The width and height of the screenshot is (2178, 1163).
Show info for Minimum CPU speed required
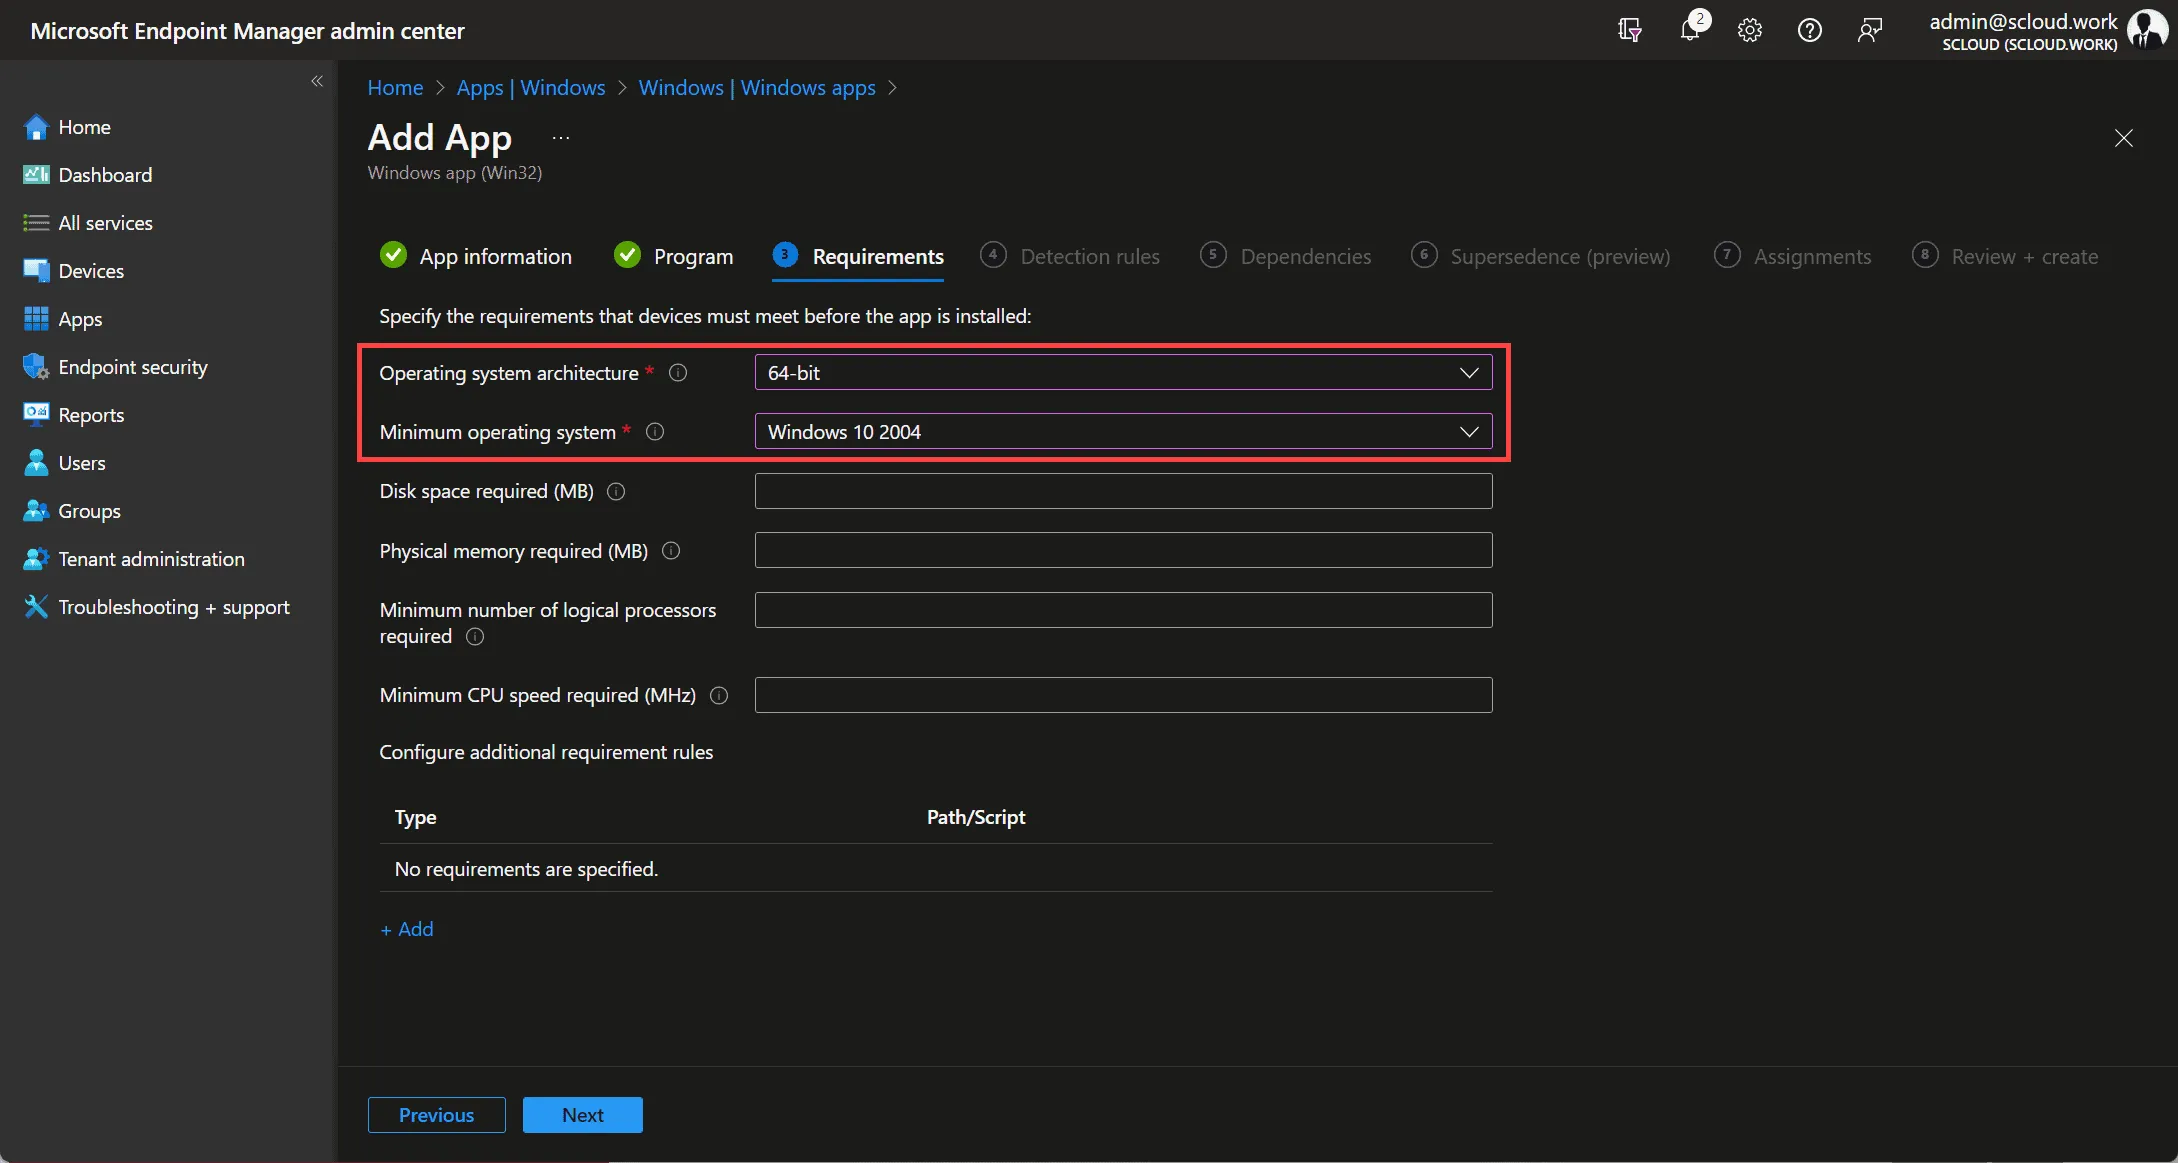tap(719, 696)
